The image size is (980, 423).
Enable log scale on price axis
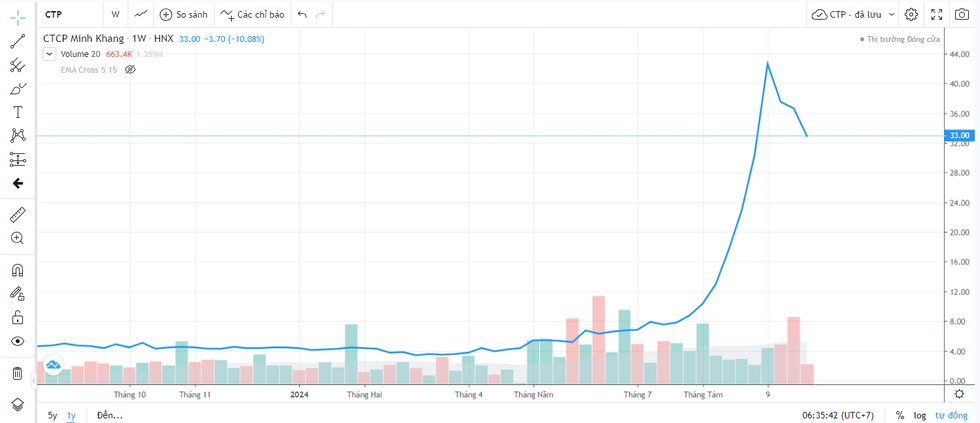[919, 415]
